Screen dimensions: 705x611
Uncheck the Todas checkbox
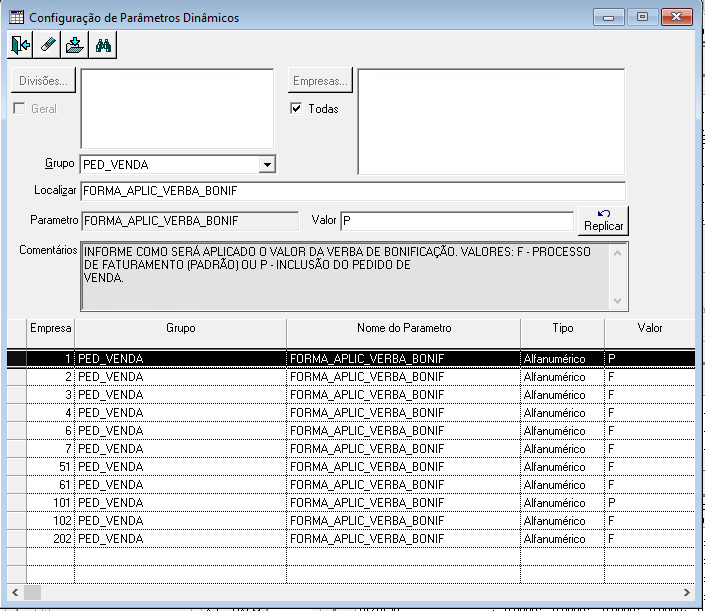click(x=296, y=108)
